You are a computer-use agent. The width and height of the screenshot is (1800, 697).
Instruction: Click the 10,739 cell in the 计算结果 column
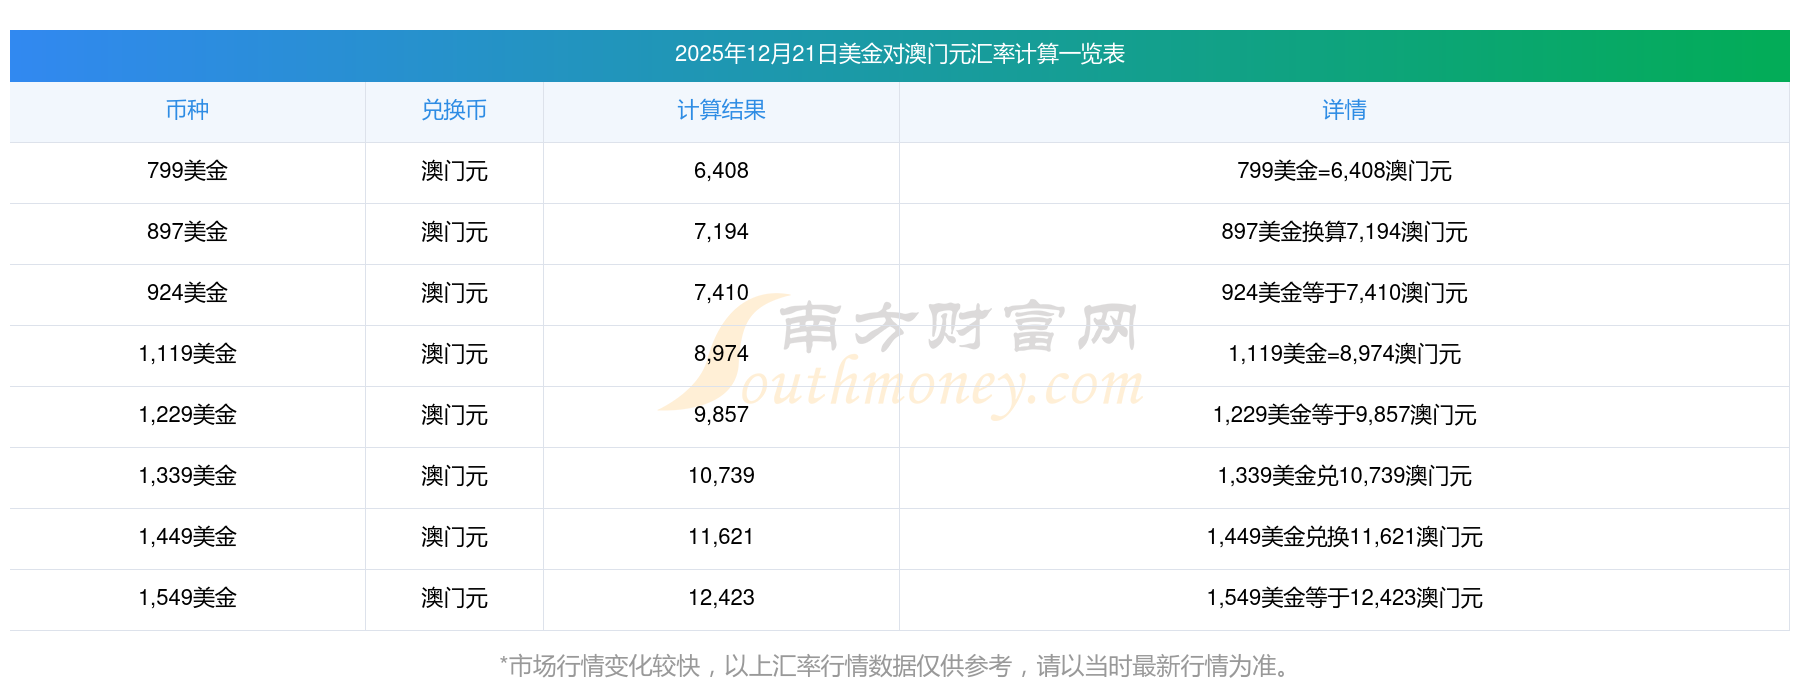click(x=721, y=476)
